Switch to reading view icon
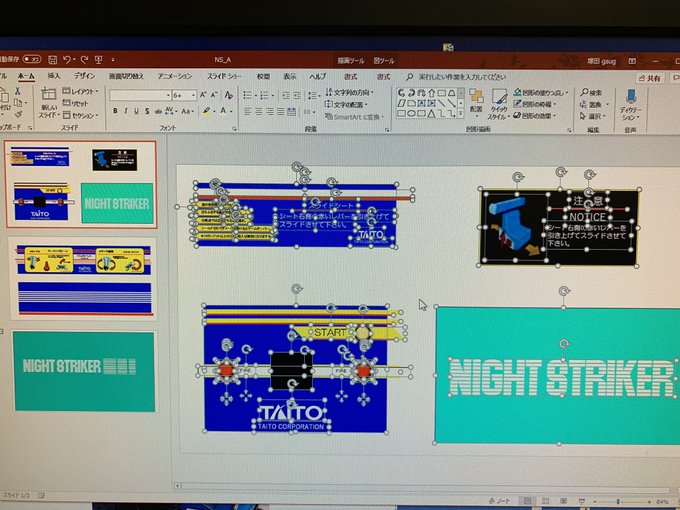The image size is (680, 510). (x=563, y=501)
